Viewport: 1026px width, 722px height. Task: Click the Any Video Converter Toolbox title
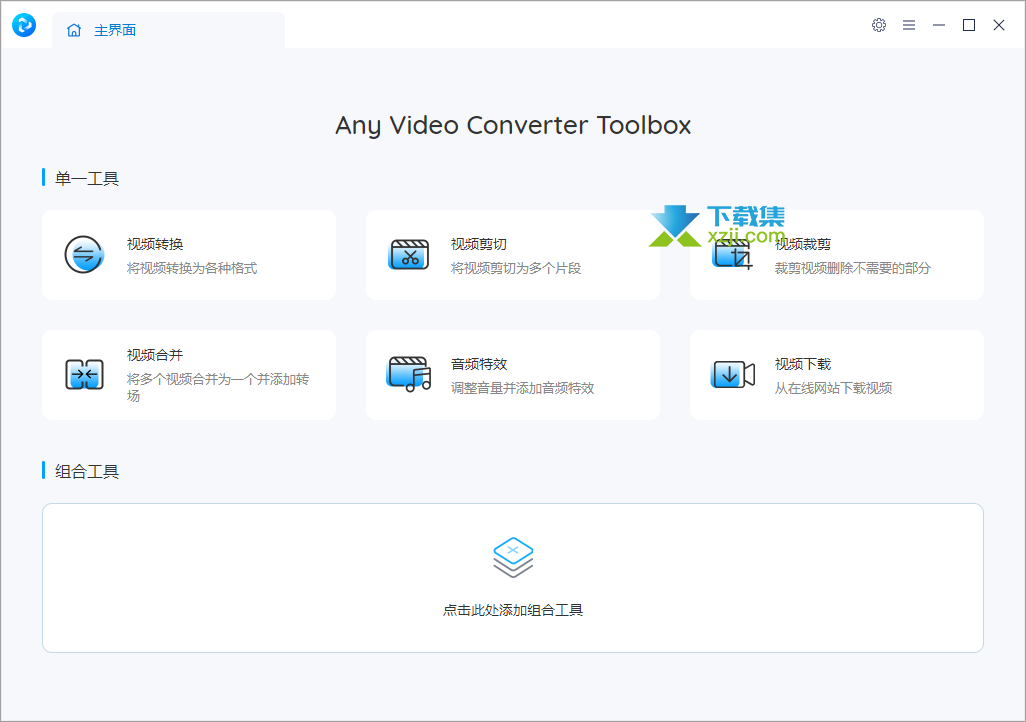click(x=513, y=126)
